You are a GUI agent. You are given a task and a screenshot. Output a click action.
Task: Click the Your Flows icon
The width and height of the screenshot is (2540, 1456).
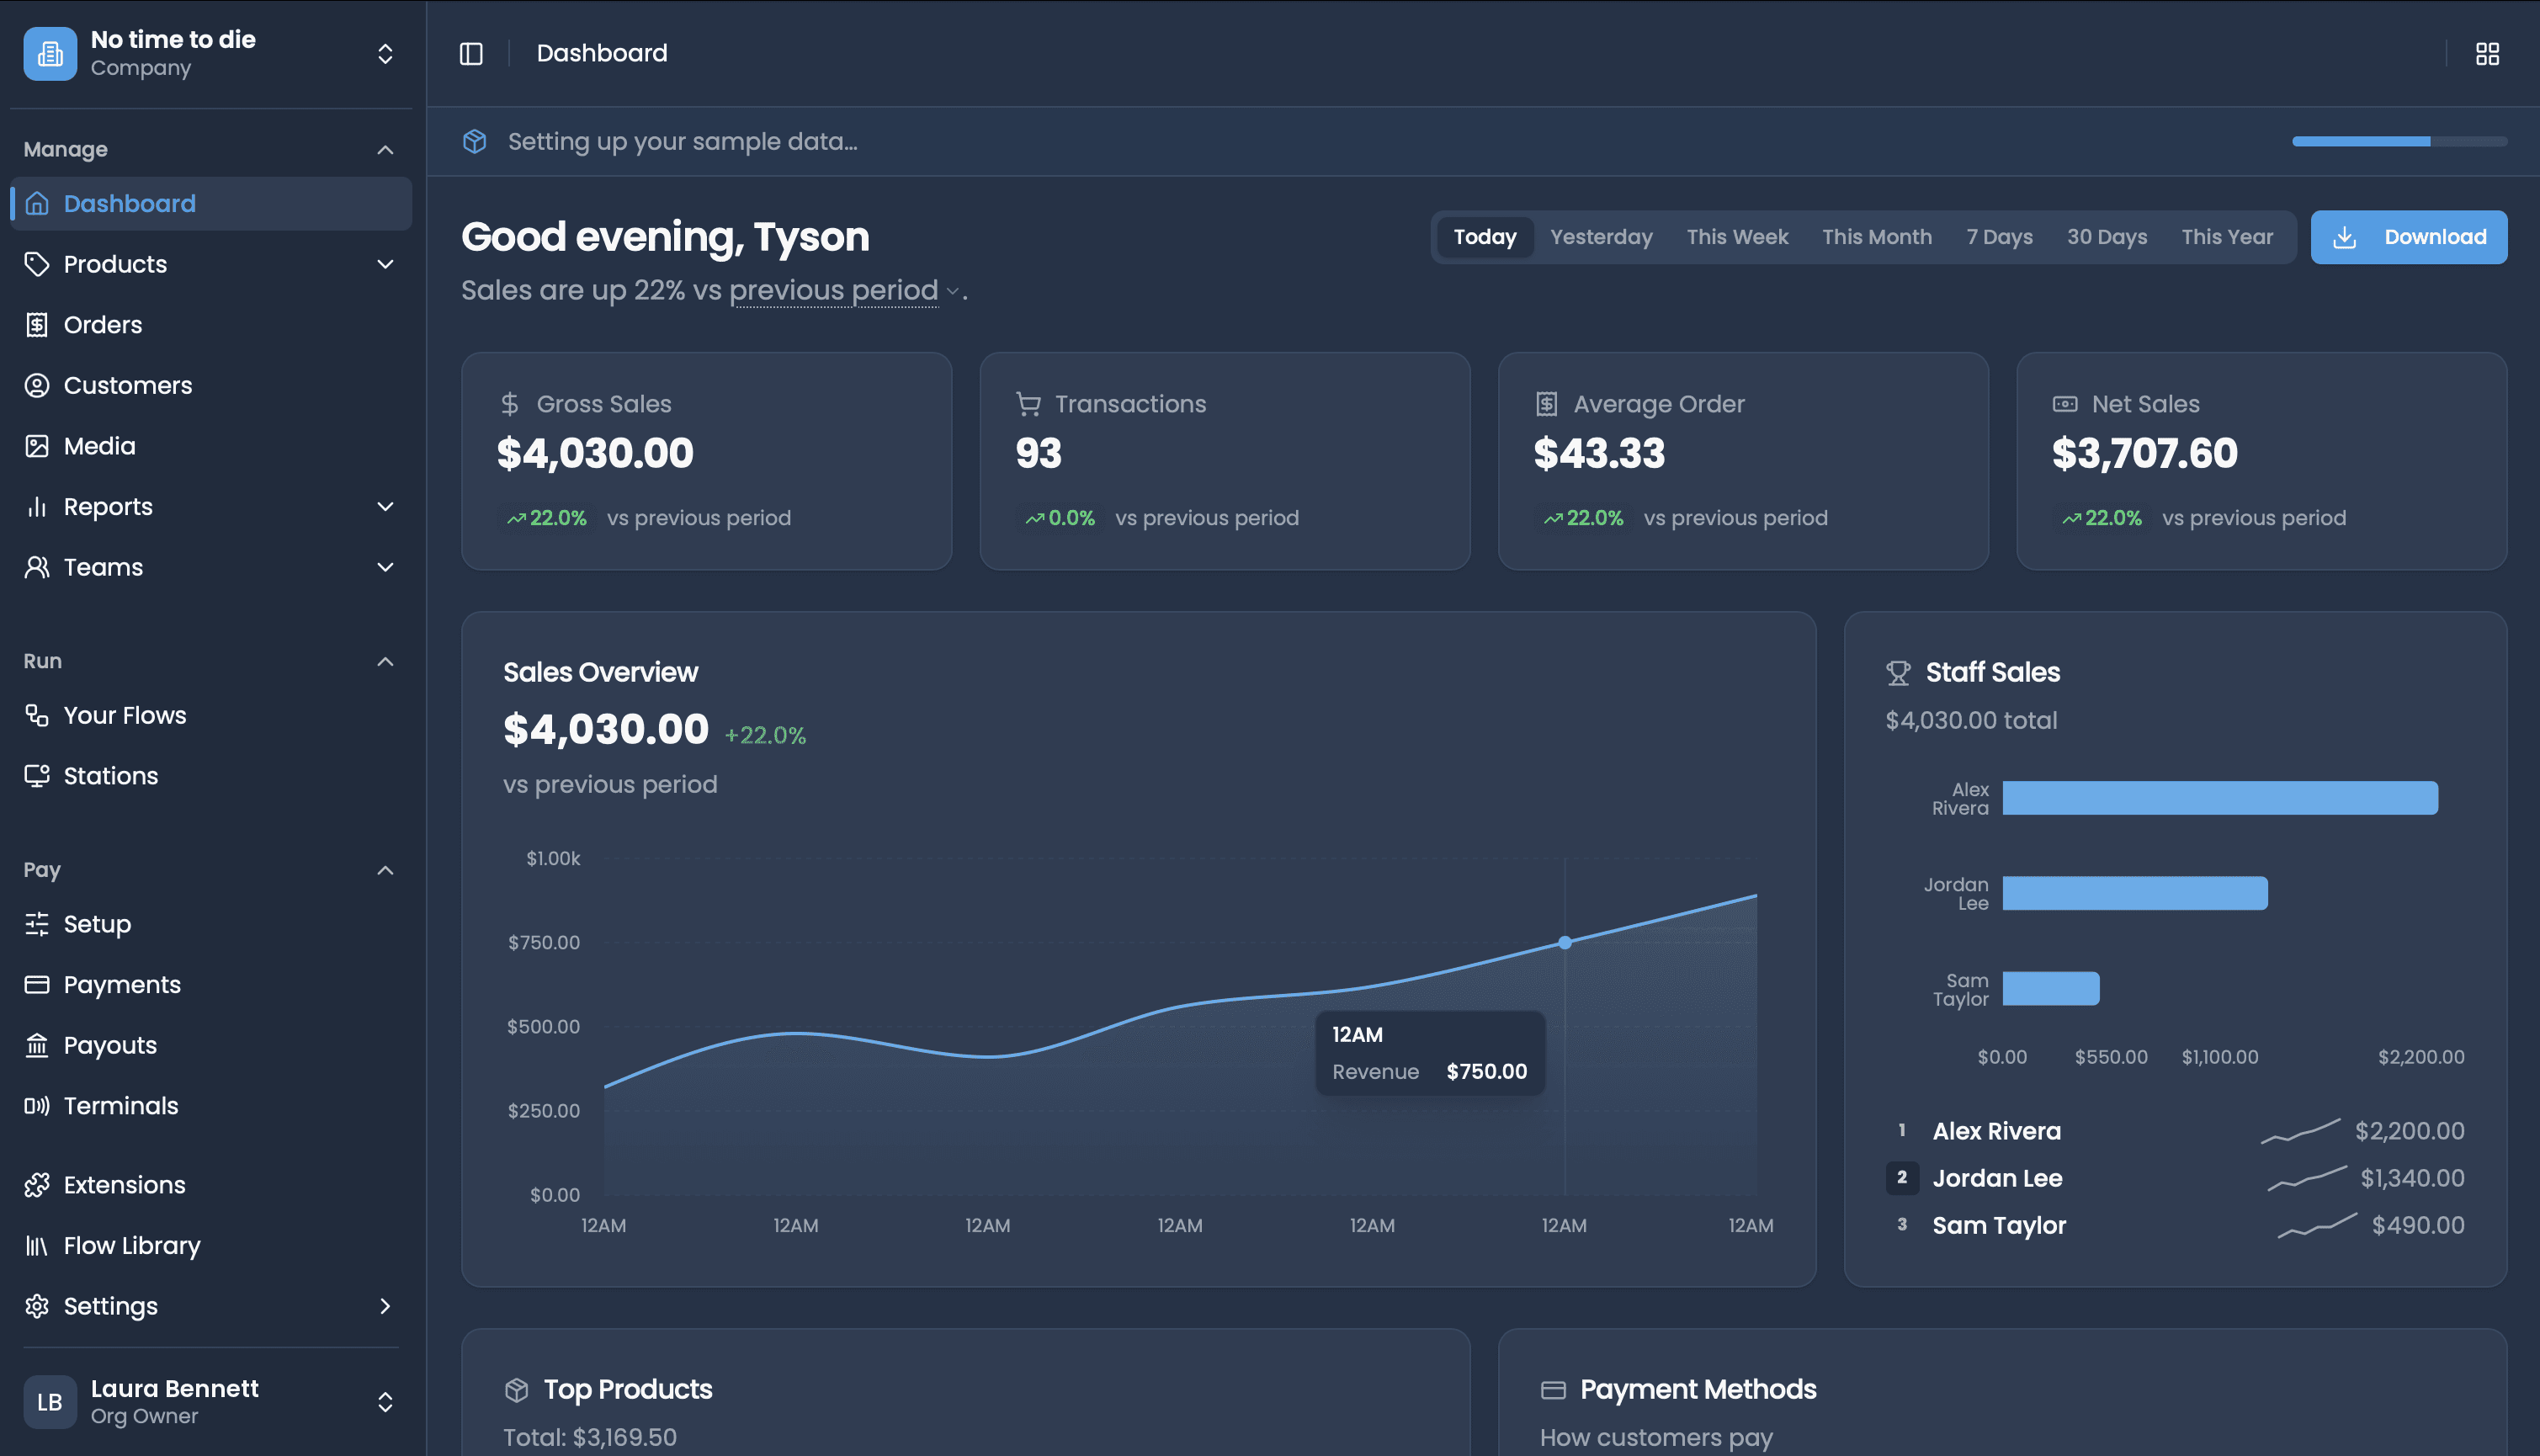click(x=37, y=715)
